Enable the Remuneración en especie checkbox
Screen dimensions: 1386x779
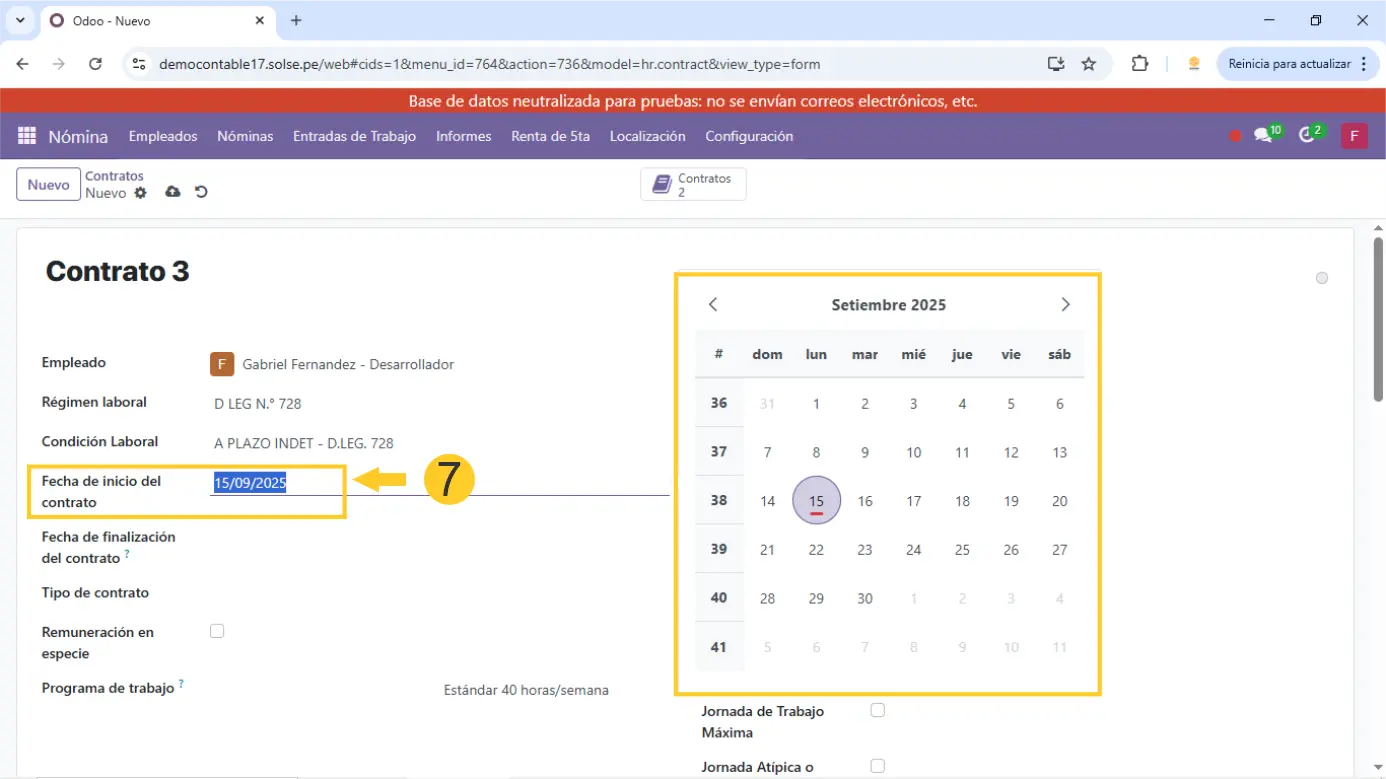point(217,631)
